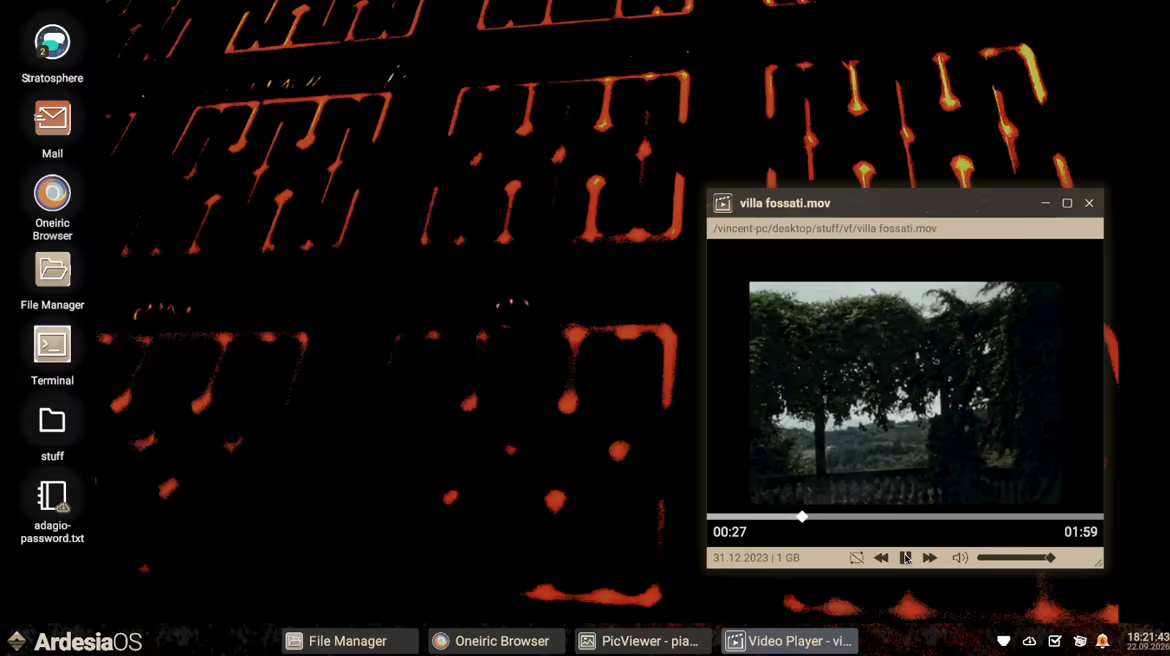Open the notifications bell tray icon
Screen dimensions: 1170x656
(1103, 641)
